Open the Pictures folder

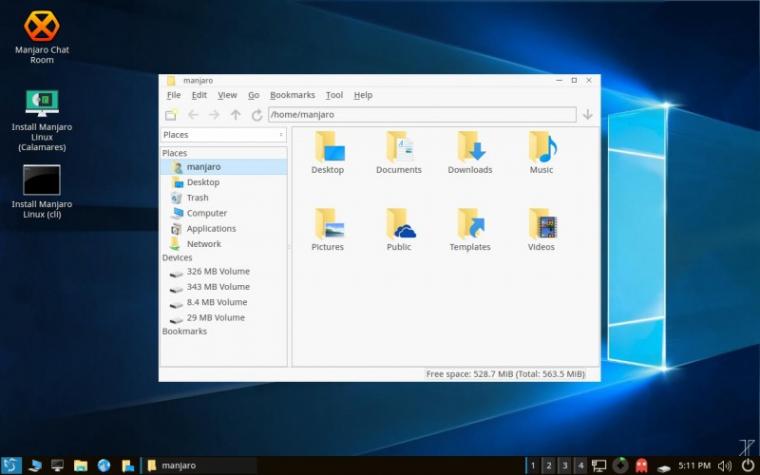pyautogui.click(x=328, y=230)
